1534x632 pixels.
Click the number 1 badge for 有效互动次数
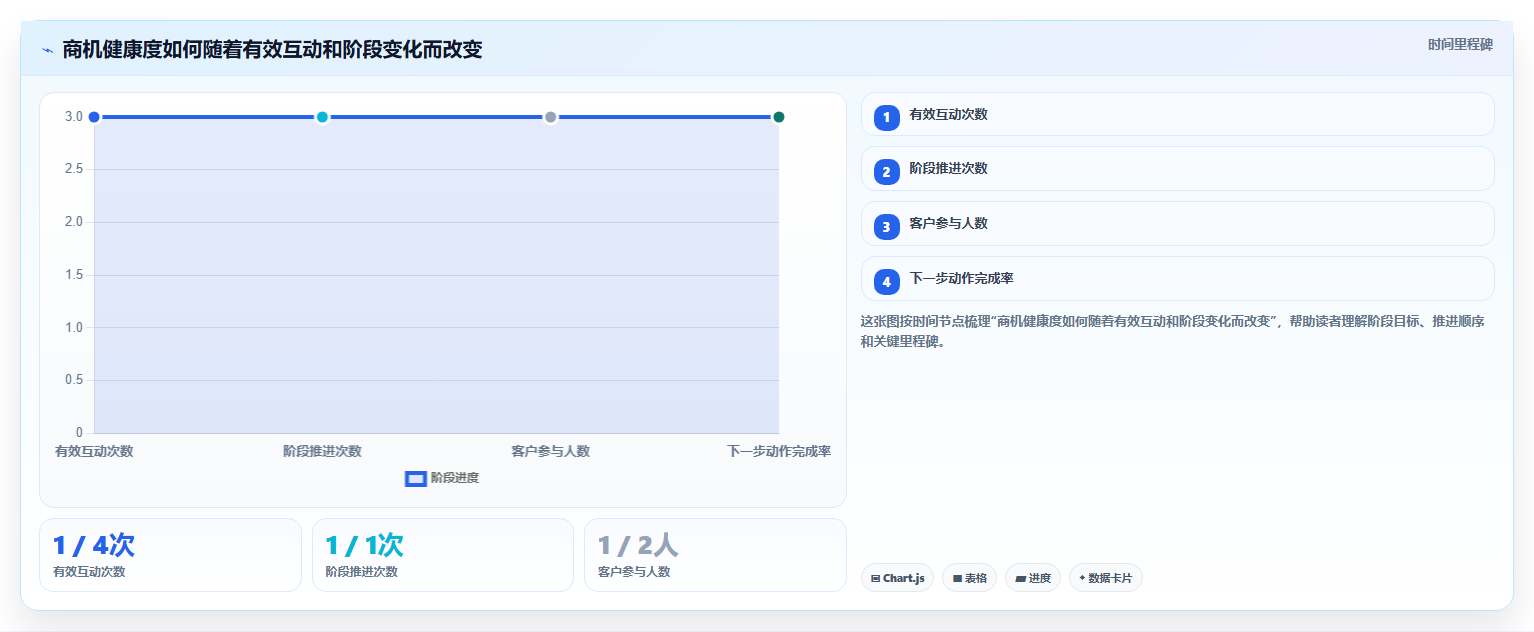point(886,118)
